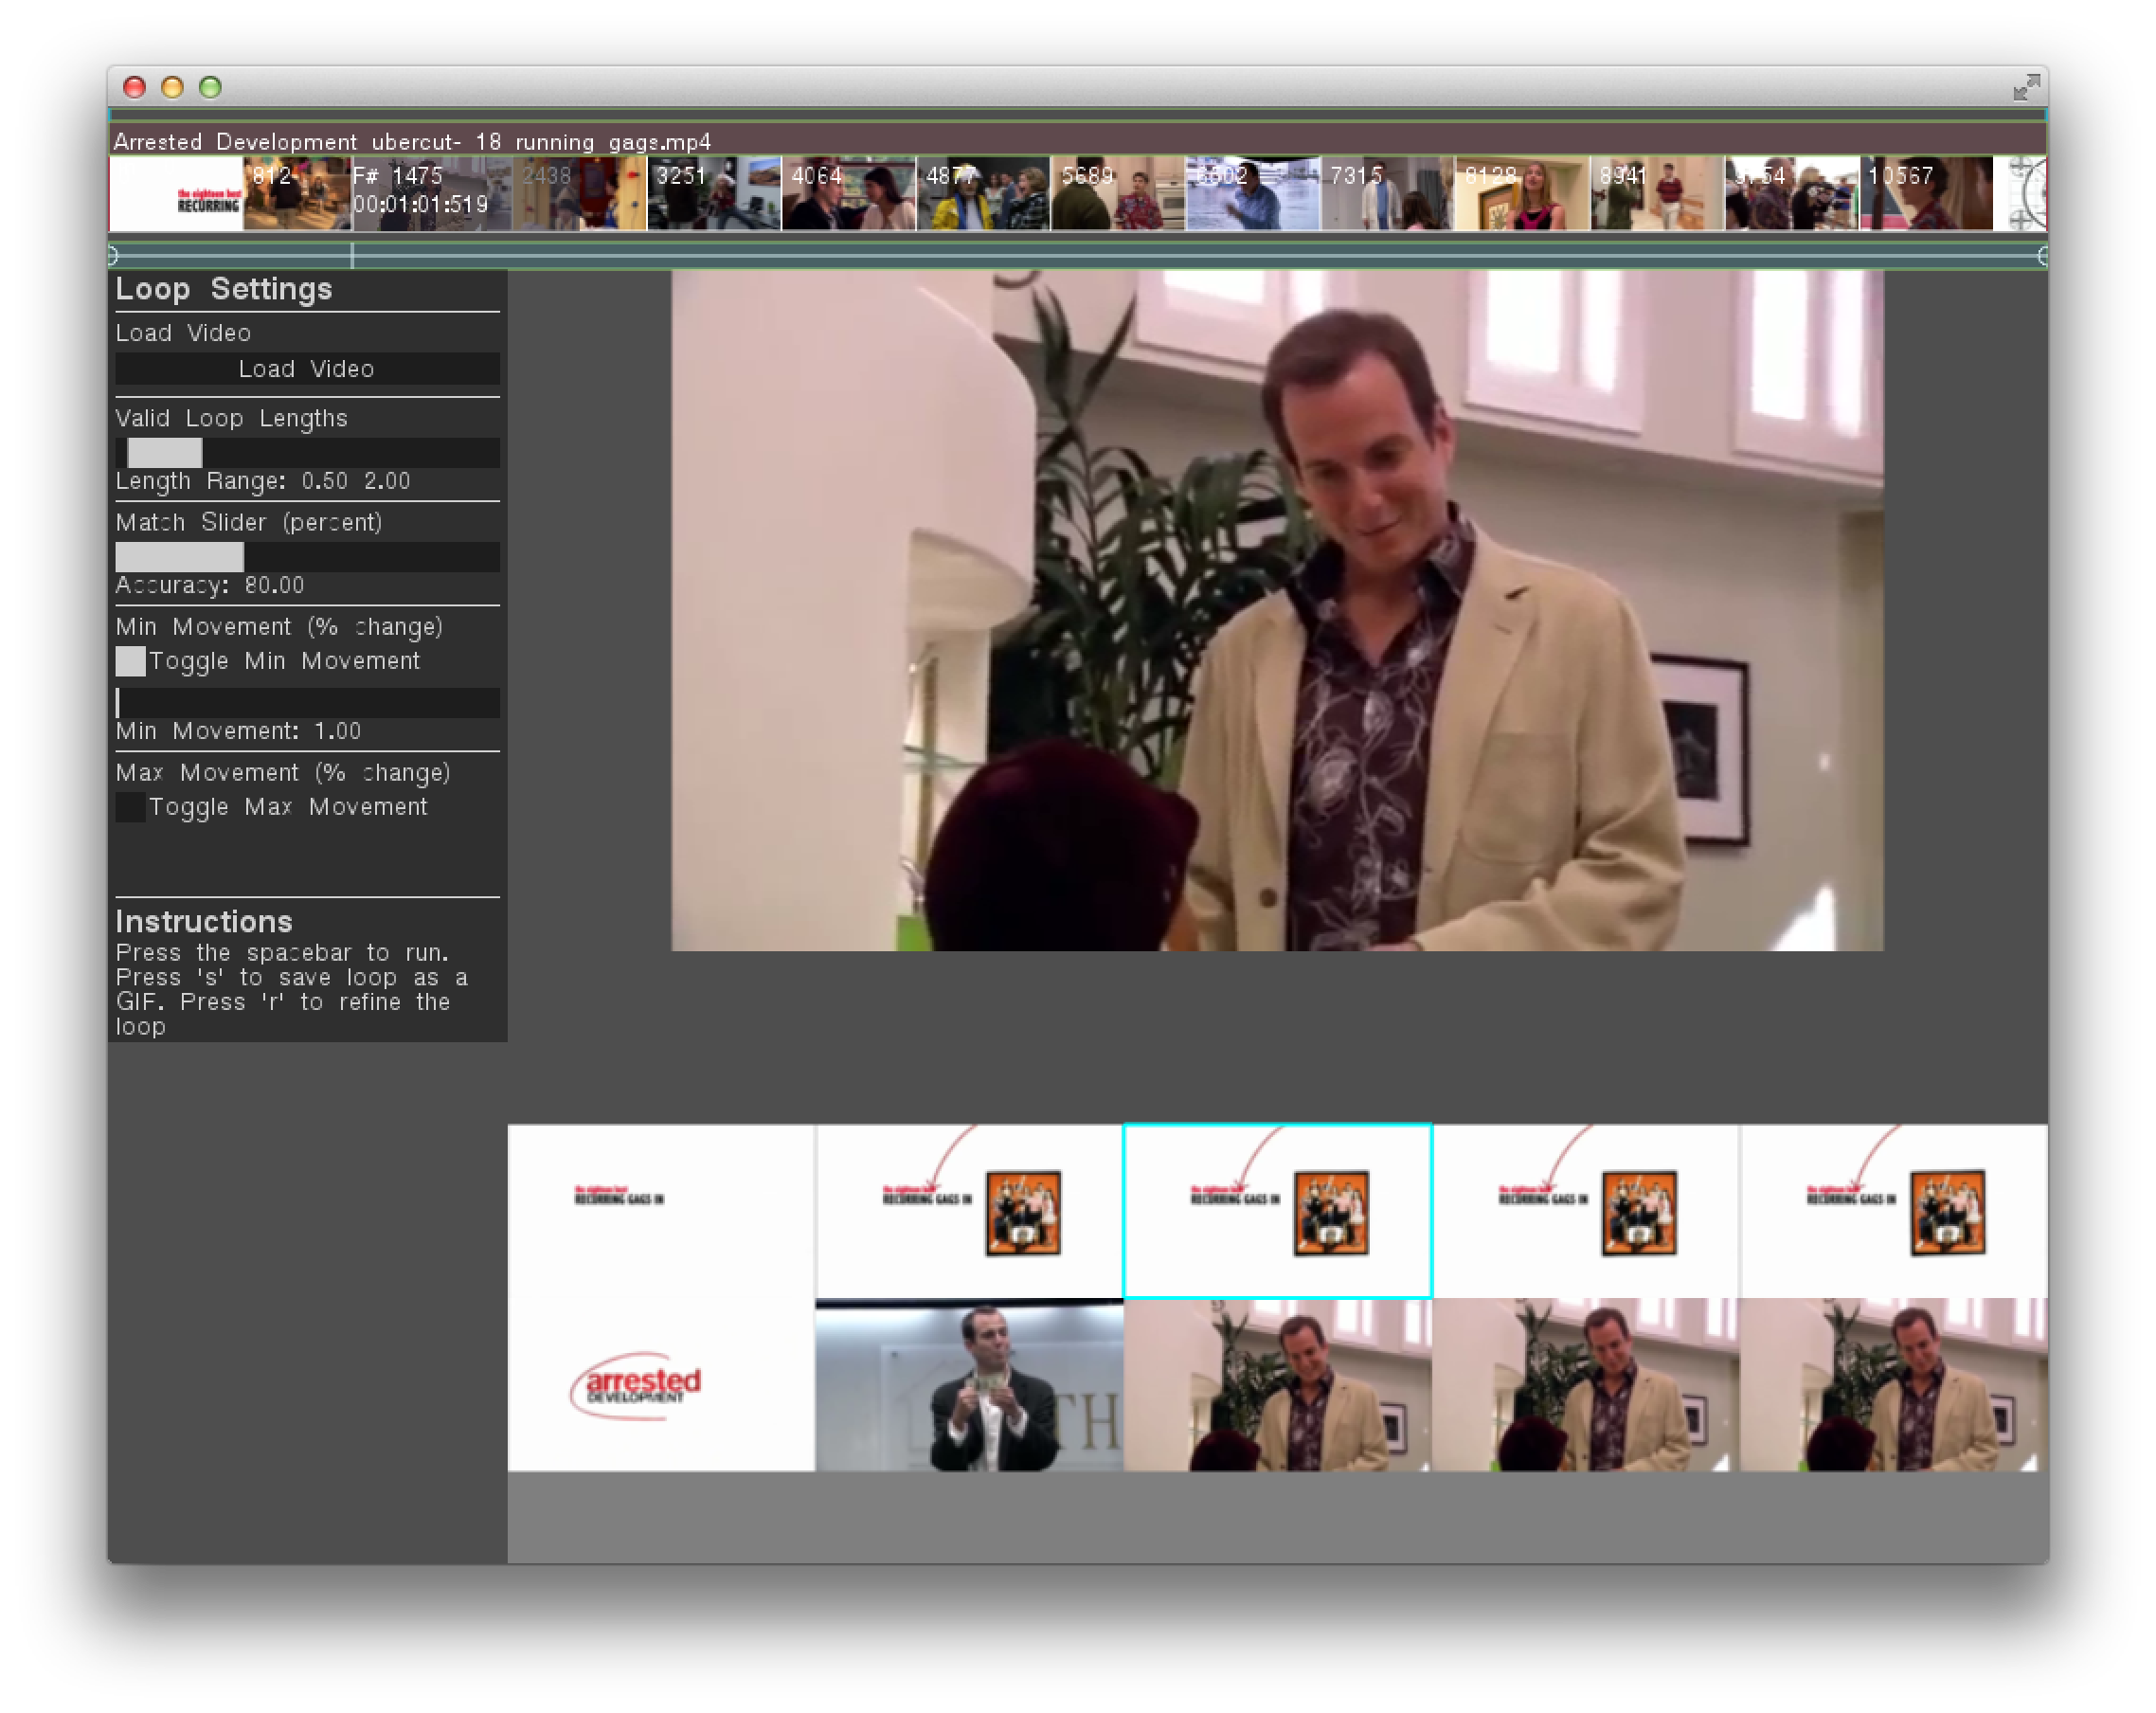Click the timeline thumbnail labeled 812
2156x1713 pixels.
click(297, 194)
